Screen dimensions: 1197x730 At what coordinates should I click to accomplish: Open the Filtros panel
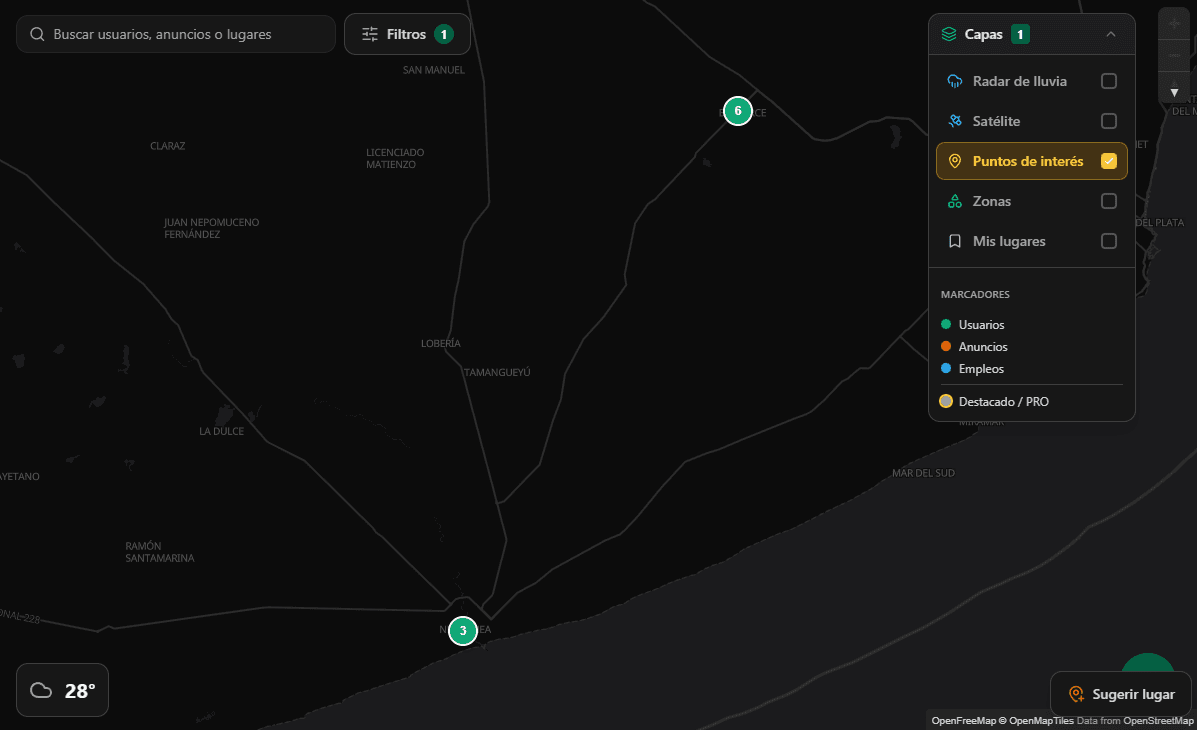point(407,34)
